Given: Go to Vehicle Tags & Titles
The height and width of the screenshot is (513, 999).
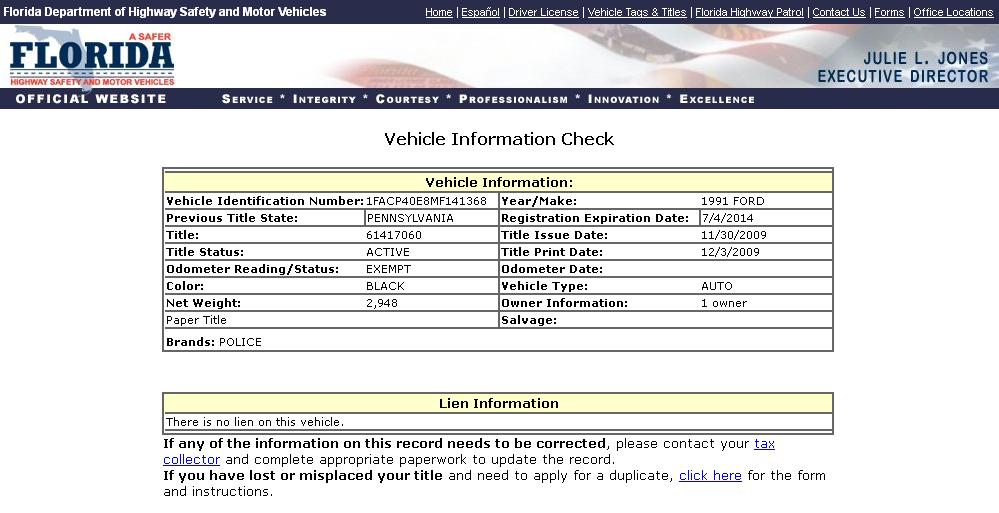Looking at the screenshot, I should coord(637,12).
